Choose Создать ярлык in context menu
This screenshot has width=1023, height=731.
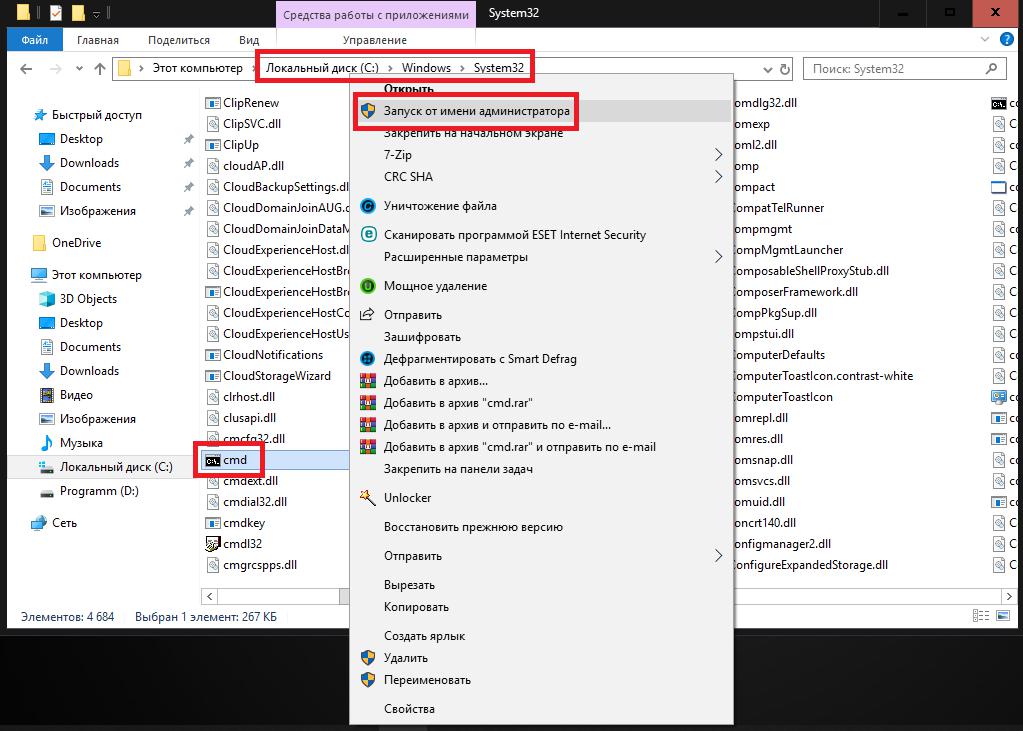pyautogui.click(x=542, y=636)
